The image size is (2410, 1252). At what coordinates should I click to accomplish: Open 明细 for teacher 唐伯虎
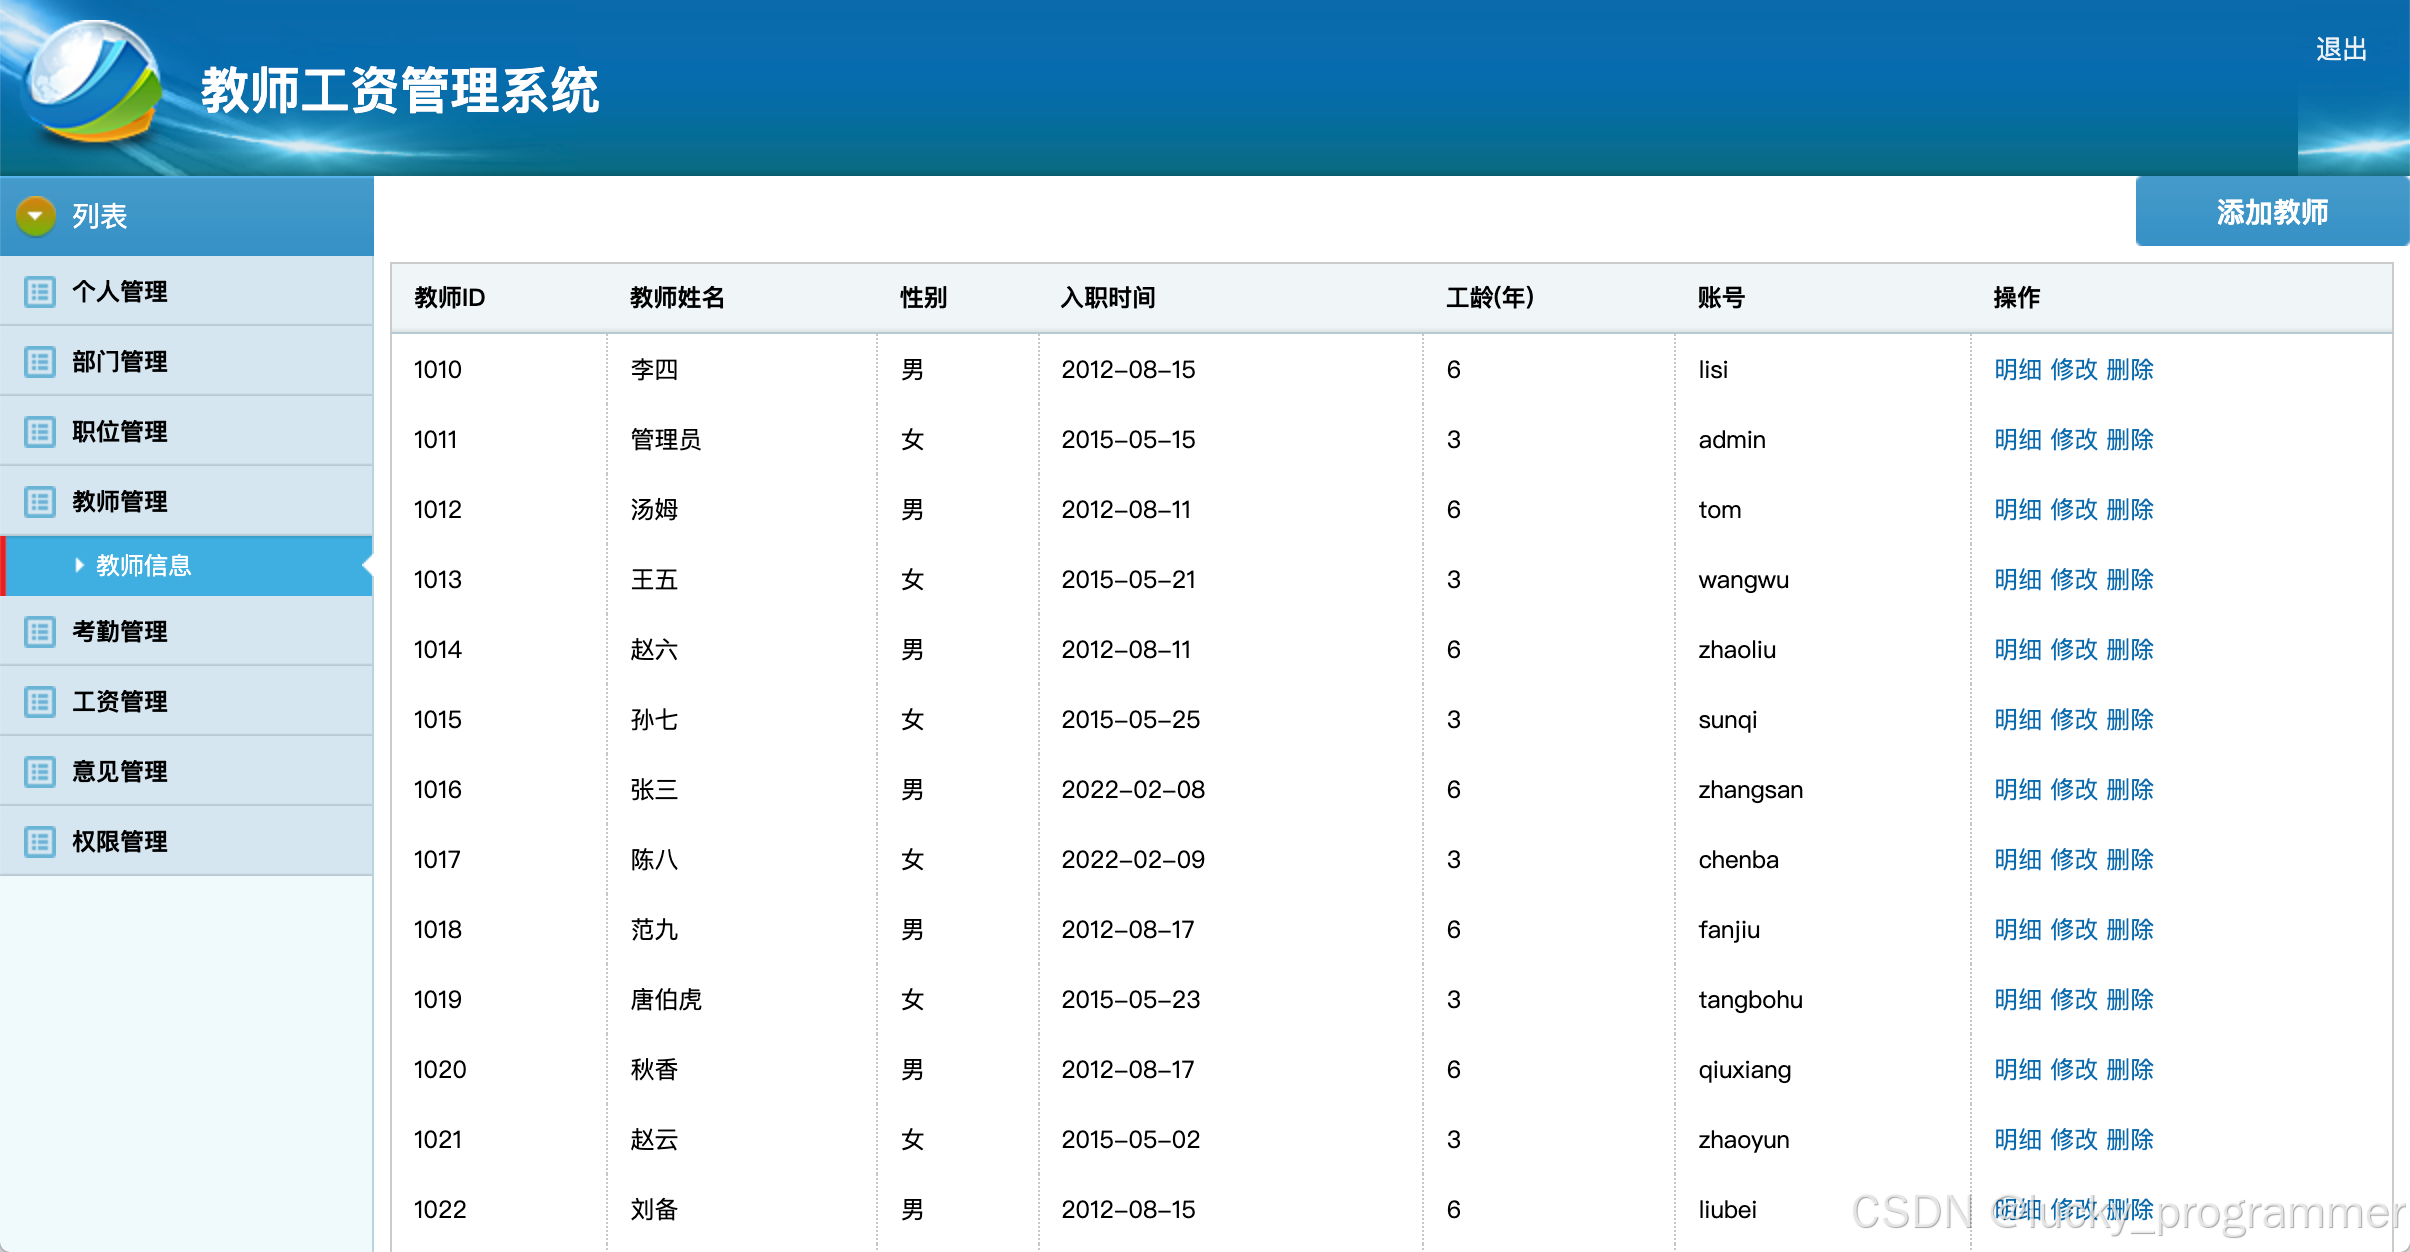coord(2017,1000)
